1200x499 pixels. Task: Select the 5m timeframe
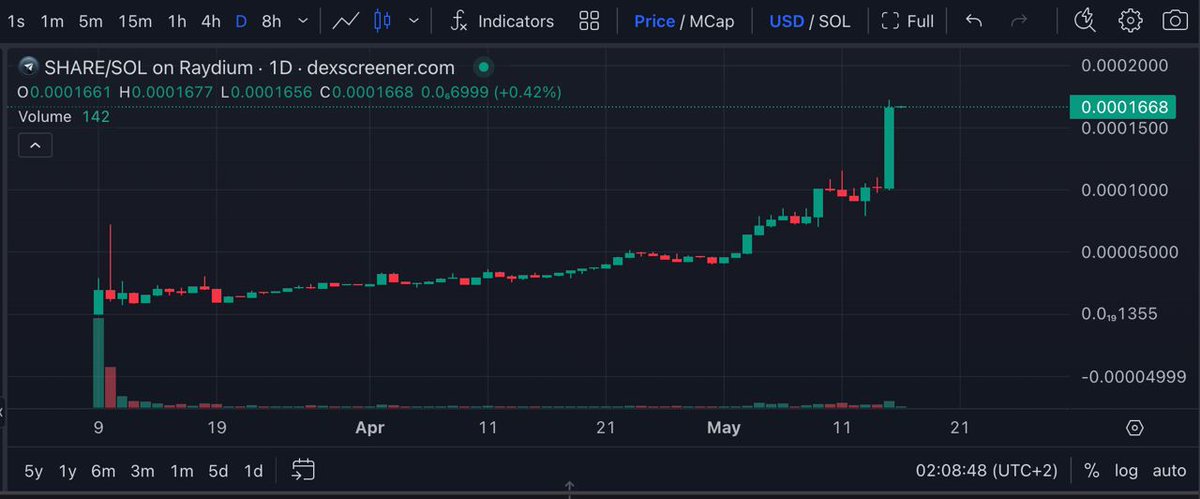(90, 21)
